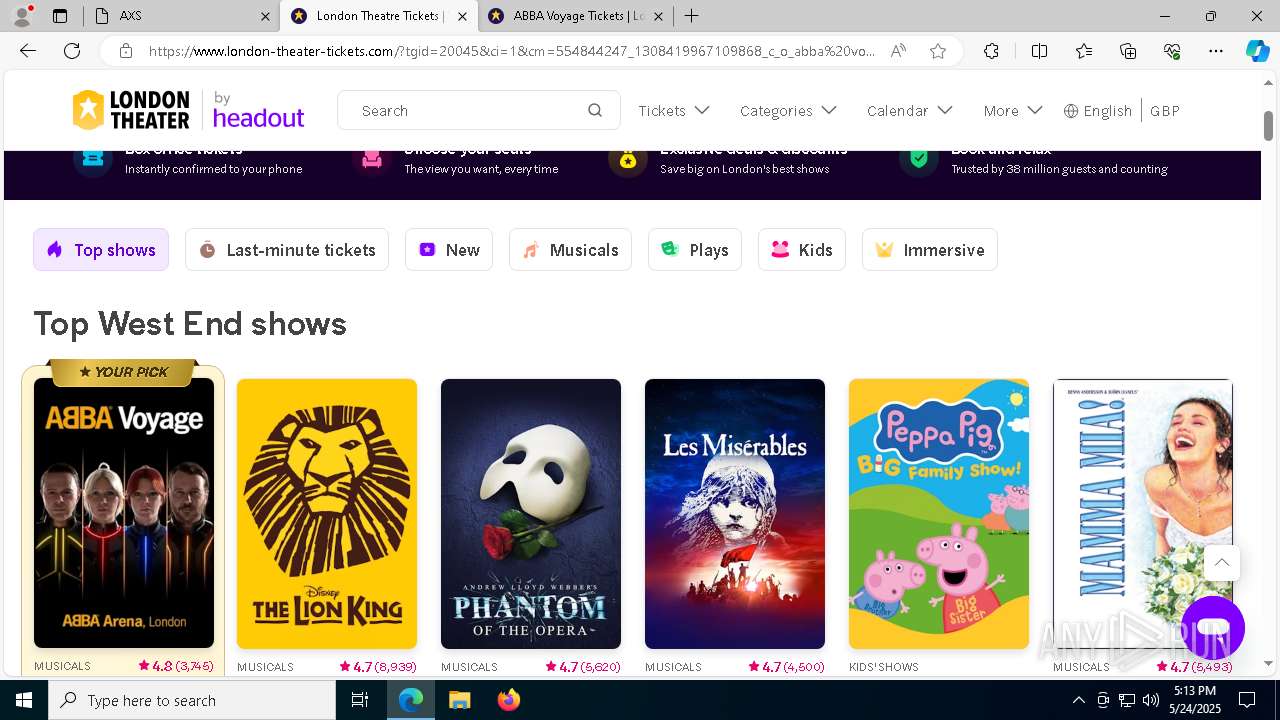This screenshot has height=720, width=1280.
Task: Open the Tab actions menu icon
Action: click(x=60, y=16)
